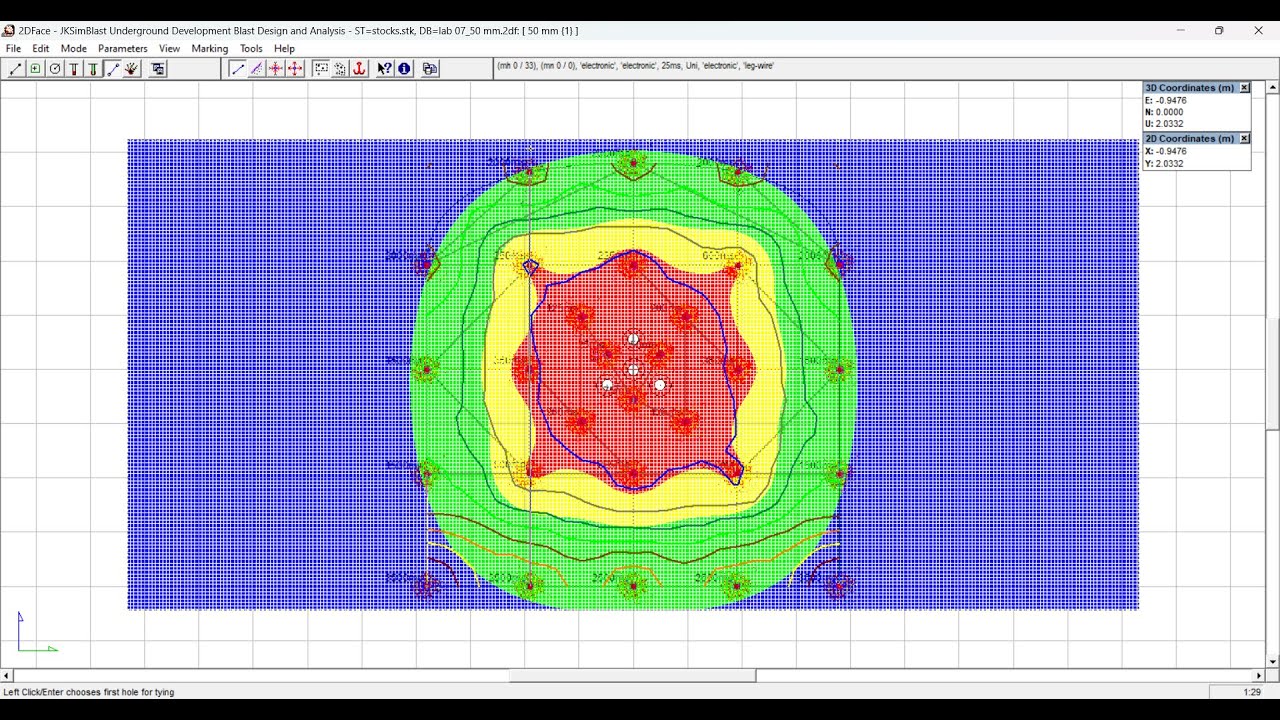Open the blue information icon

click(404, 69)
